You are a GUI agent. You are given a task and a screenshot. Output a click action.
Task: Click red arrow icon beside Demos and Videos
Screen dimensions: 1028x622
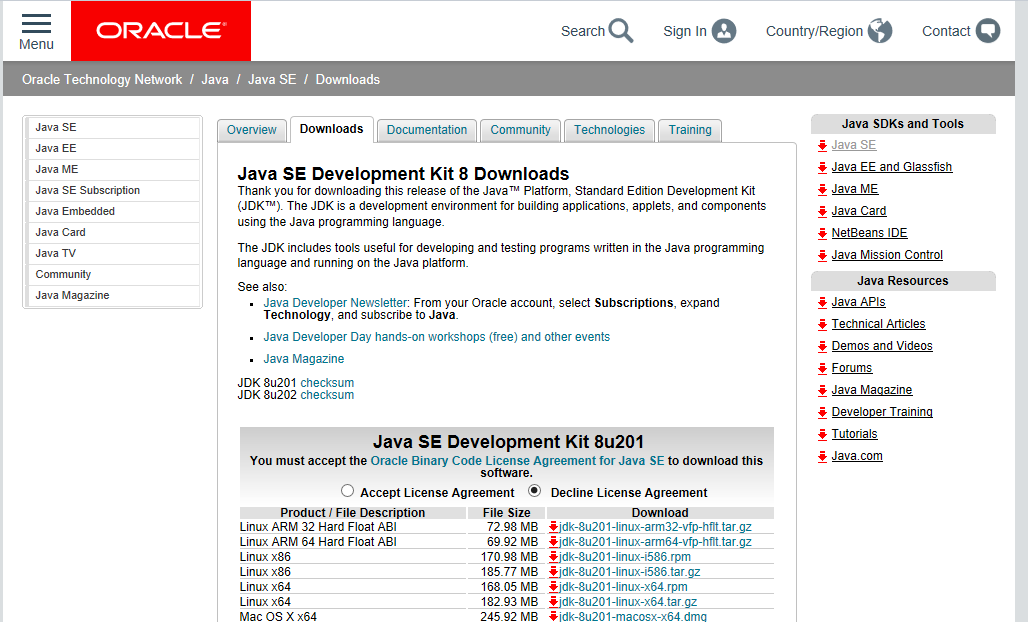(822, 347)
